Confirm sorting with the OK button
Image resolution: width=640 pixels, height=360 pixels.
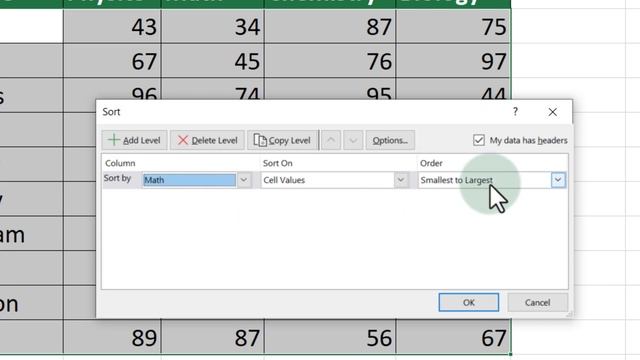point(469,302)
